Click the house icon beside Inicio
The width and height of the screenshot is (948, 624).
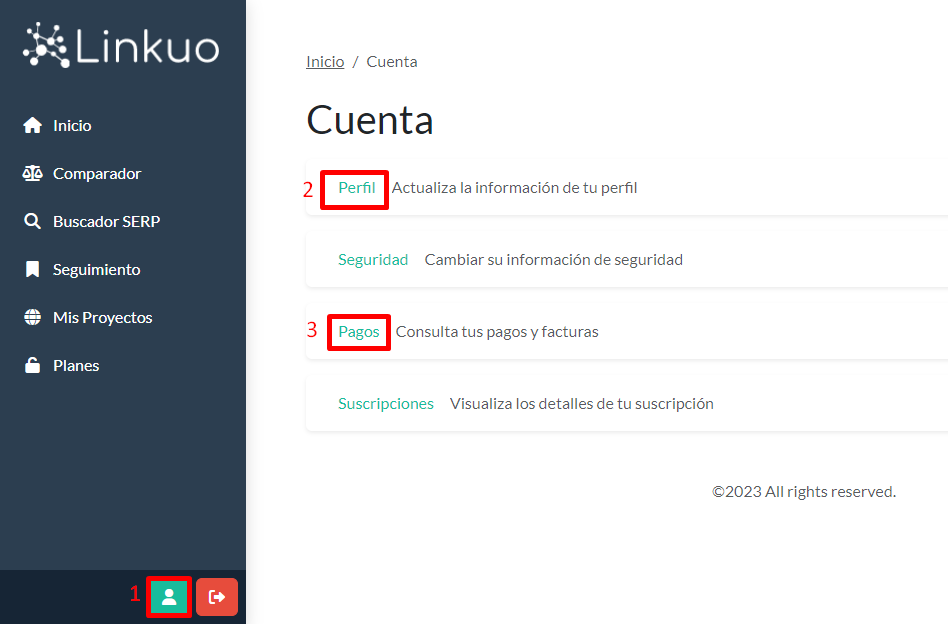tap(32, 126)
